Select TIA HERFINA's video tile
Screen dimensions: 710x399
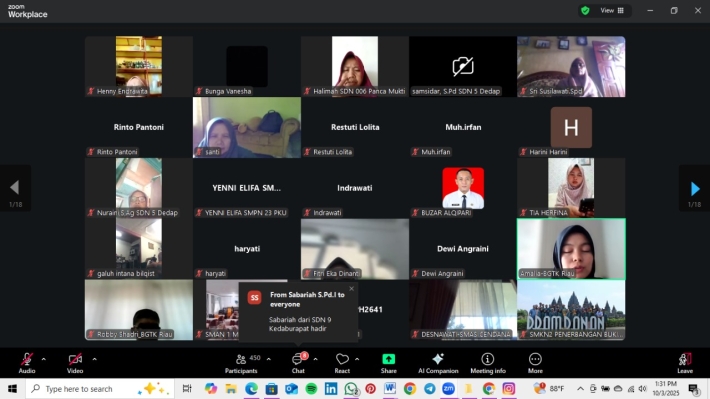(571, 188)
